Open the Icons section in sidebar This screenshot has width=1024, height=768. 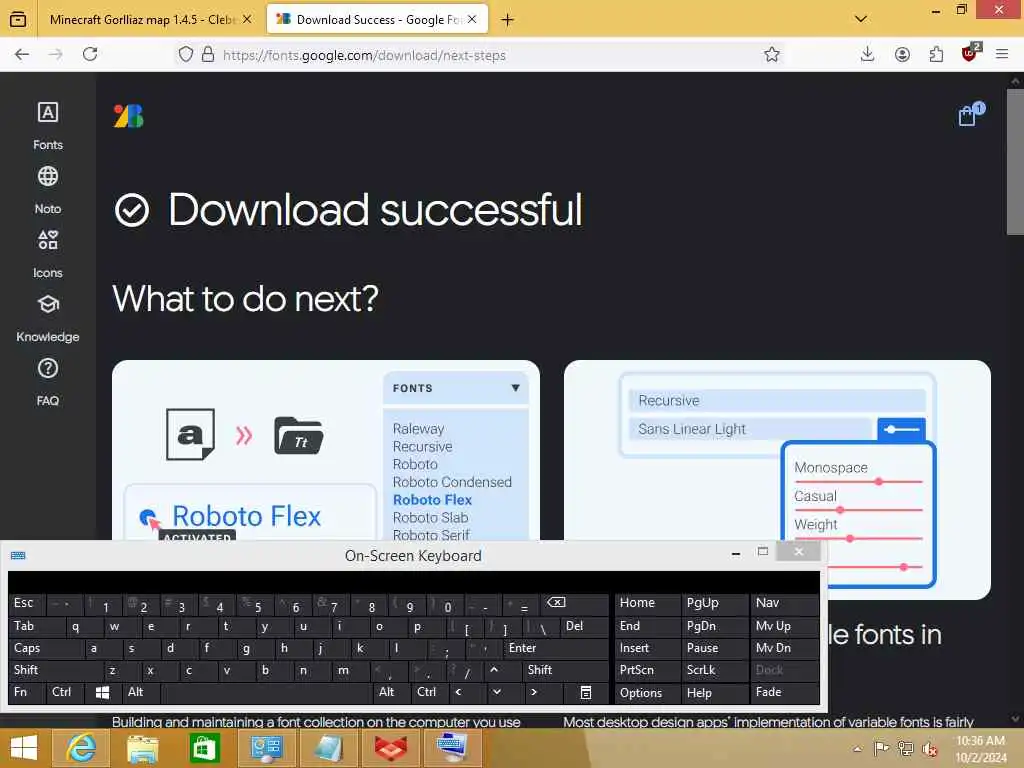coord(48,253)
